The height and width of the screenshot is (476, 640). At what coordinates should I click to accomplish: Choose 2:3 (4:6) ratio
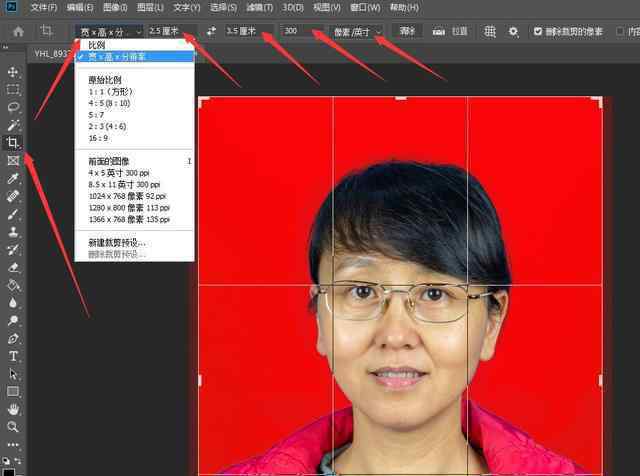134,127
